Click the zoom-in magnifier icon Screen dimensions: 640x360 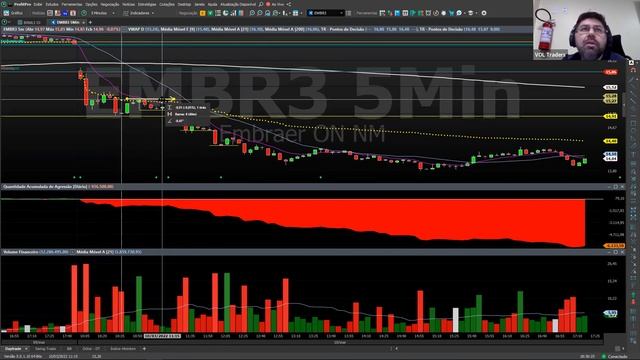pos(252,13)
